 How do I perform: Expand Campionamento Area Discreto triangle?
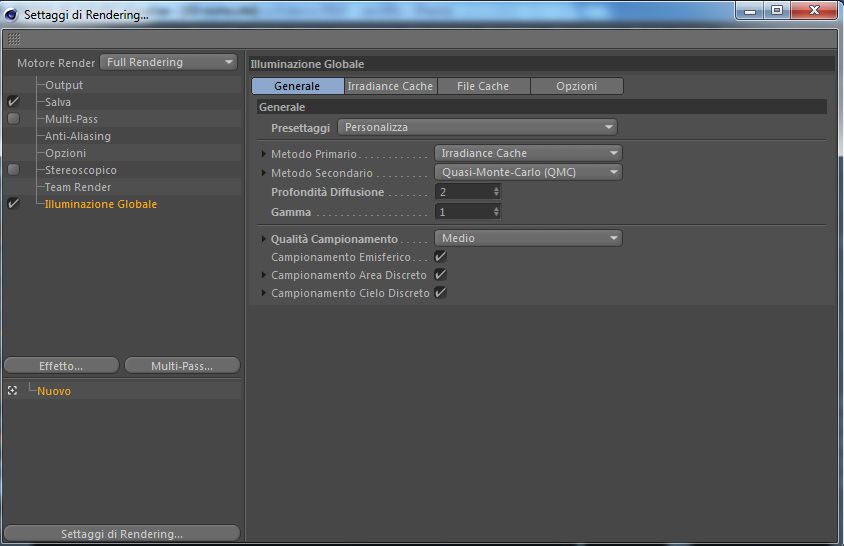pyautogui.click(x=263, y=275)
